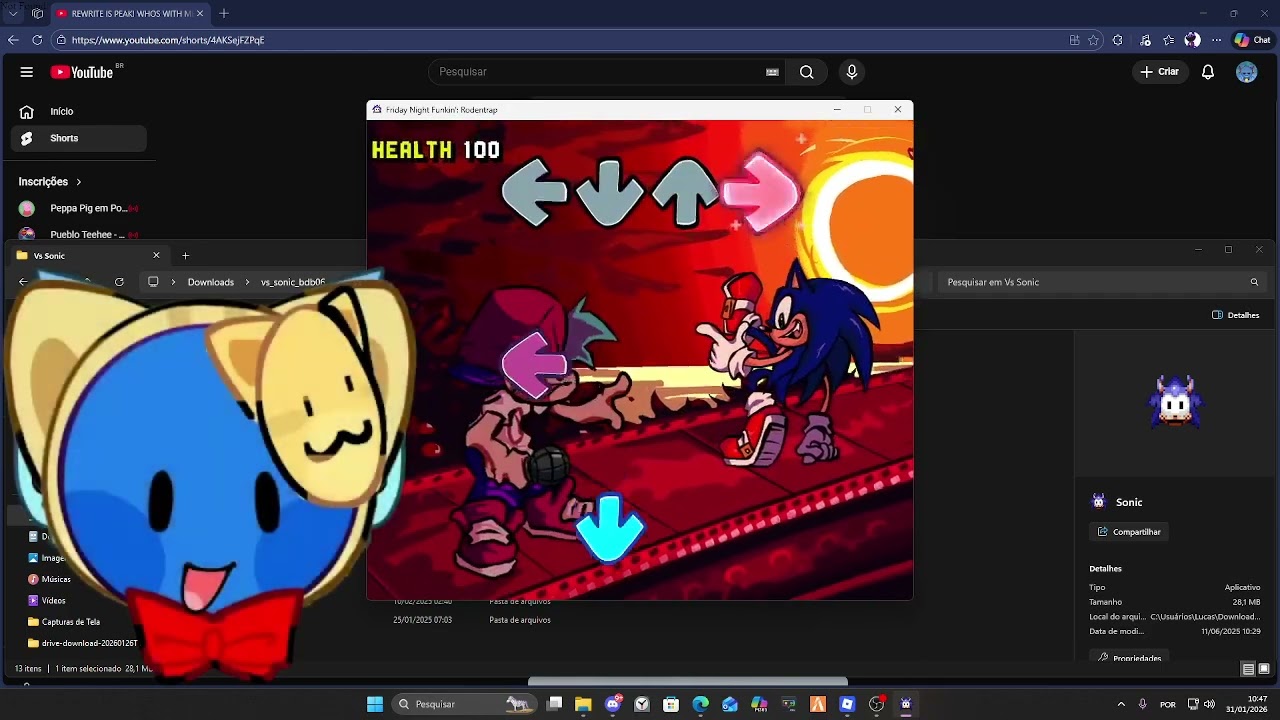Viewport: 1280px width, 720px height.
Task: Click the back arrow in File Explorer
Action: 23,282
